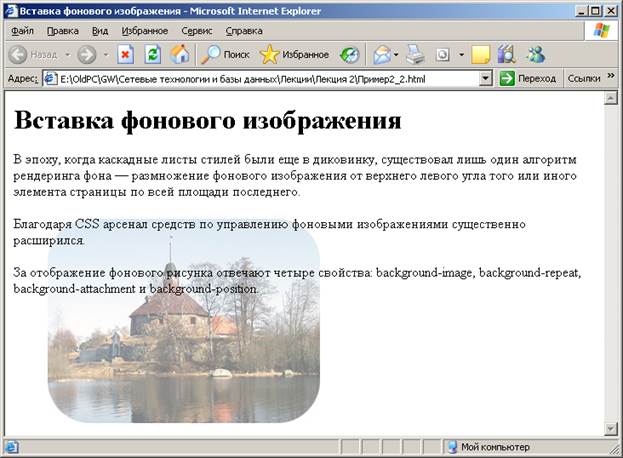Click the Mail envelope icon
This screenshot has height=458, width=623.
point(382,54)
